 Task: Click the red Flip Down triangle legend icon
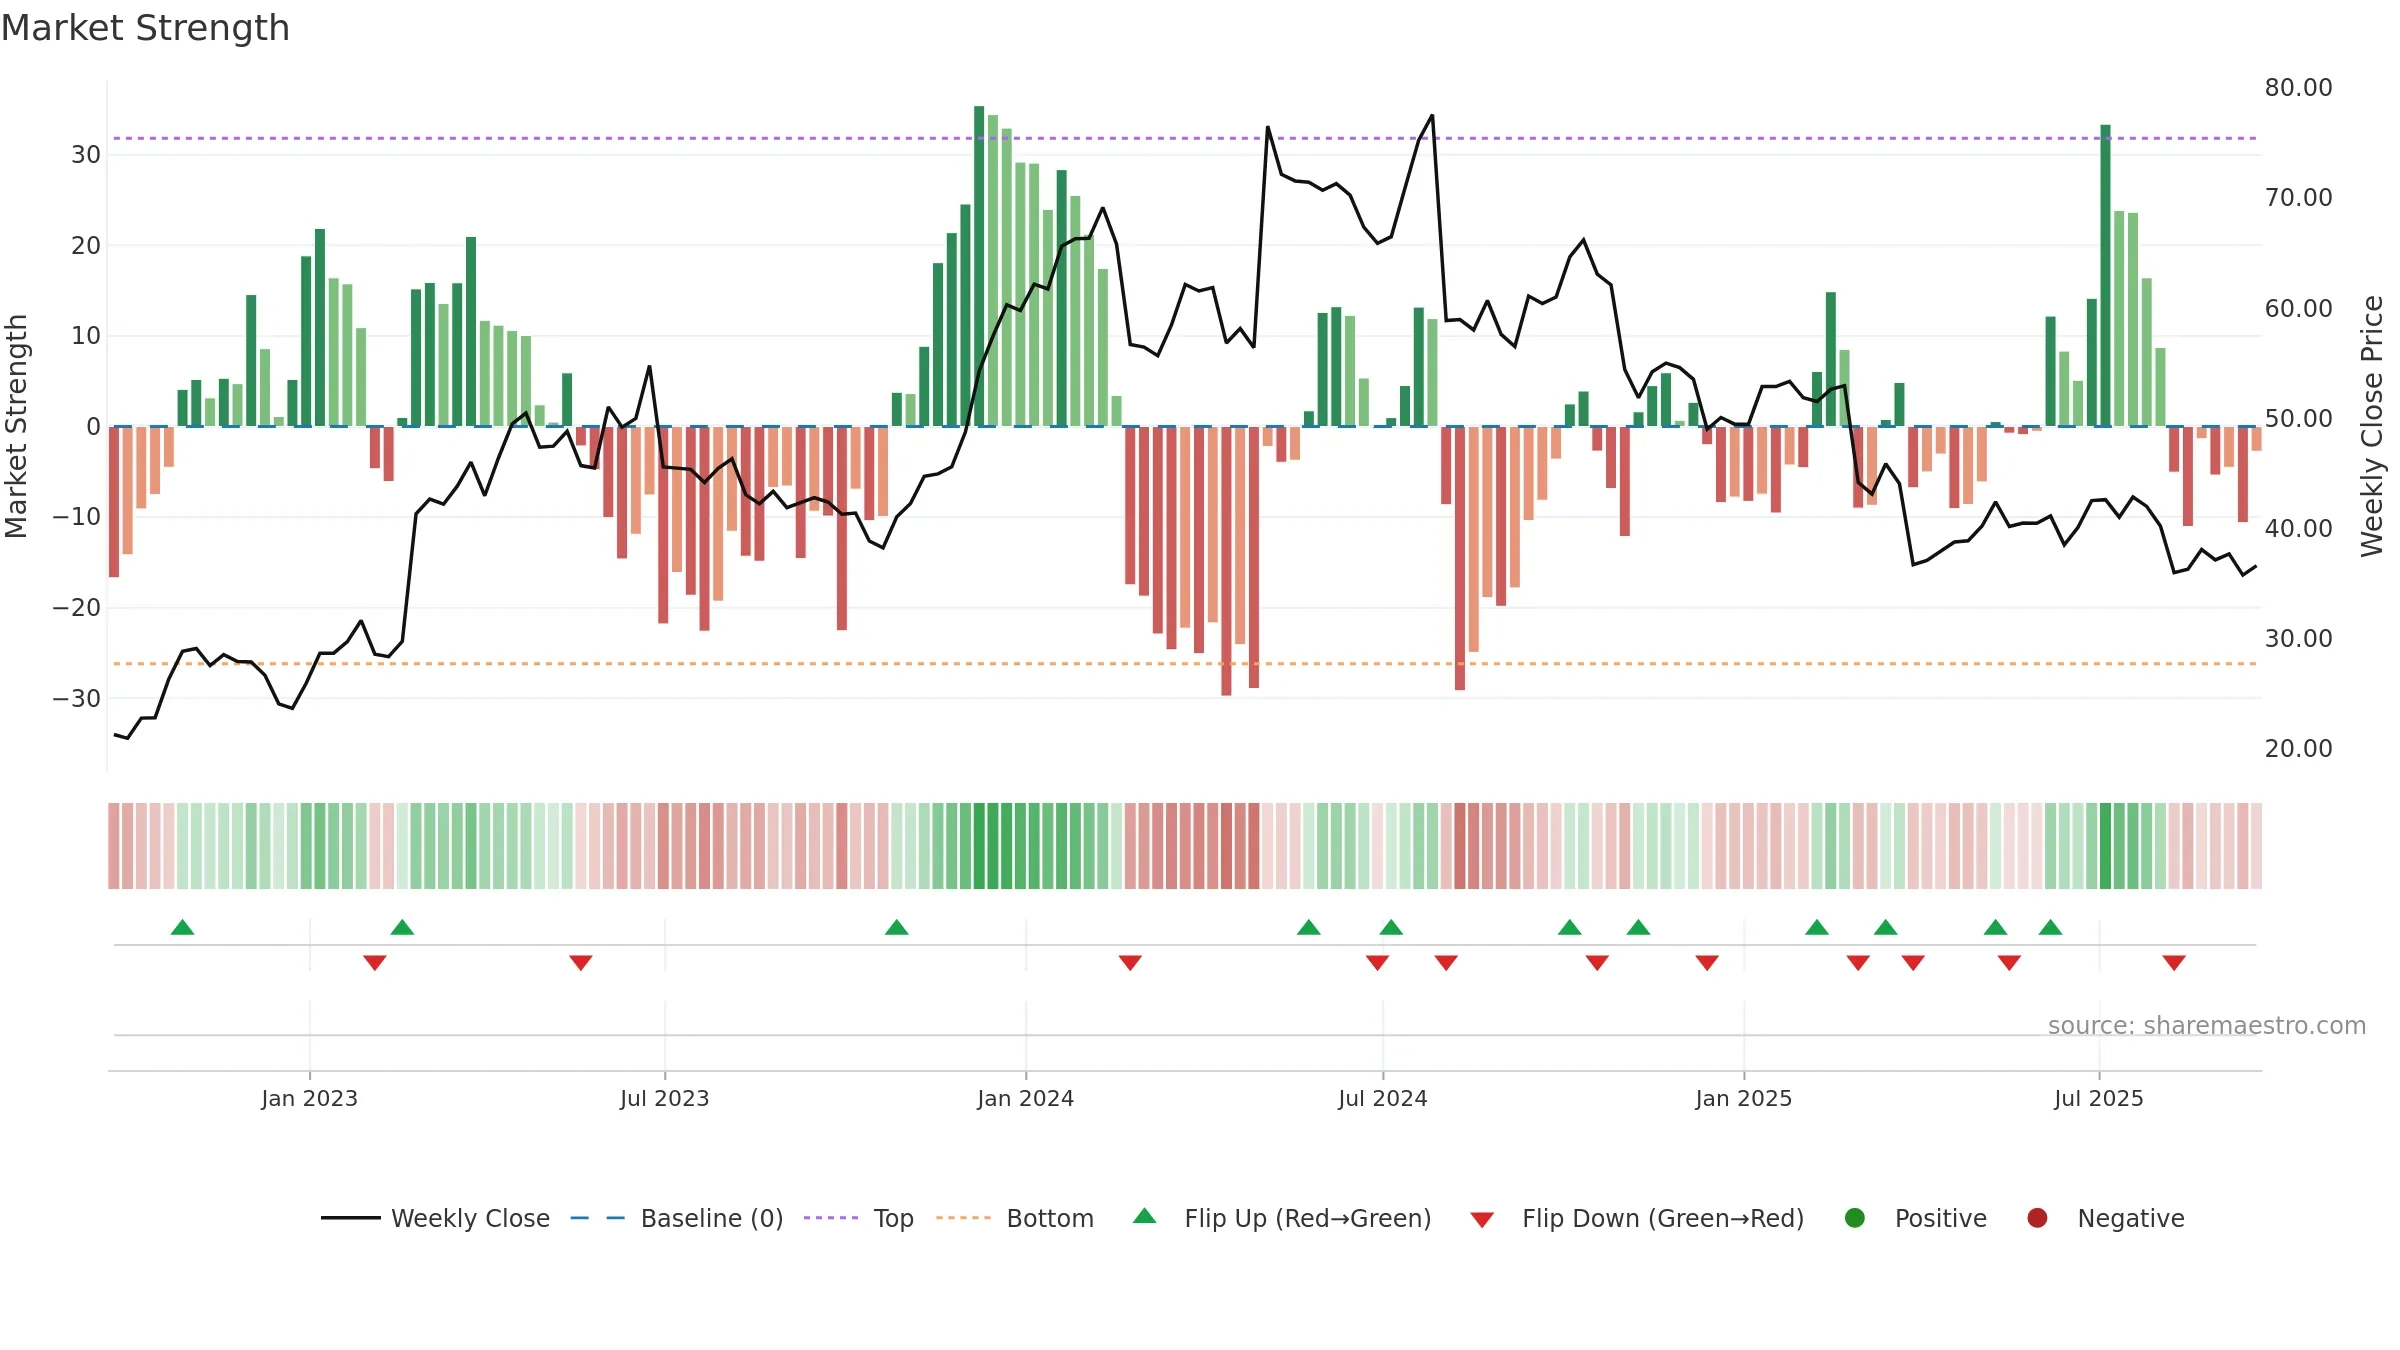[x=1482, y=1220]
